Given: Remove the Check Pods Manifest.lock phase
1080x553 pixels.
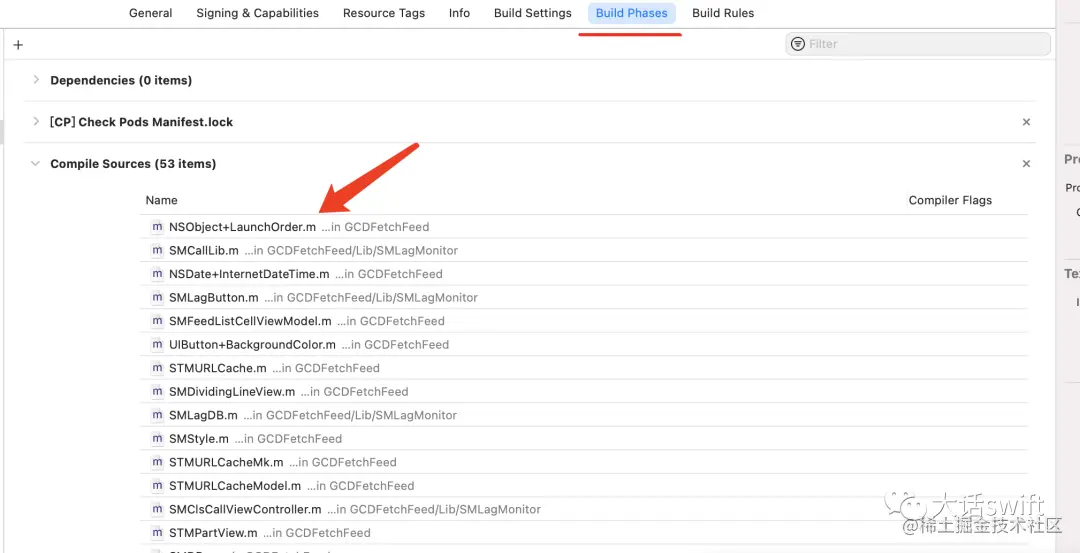Looking at the screenshot, I should click(1026, 122).
